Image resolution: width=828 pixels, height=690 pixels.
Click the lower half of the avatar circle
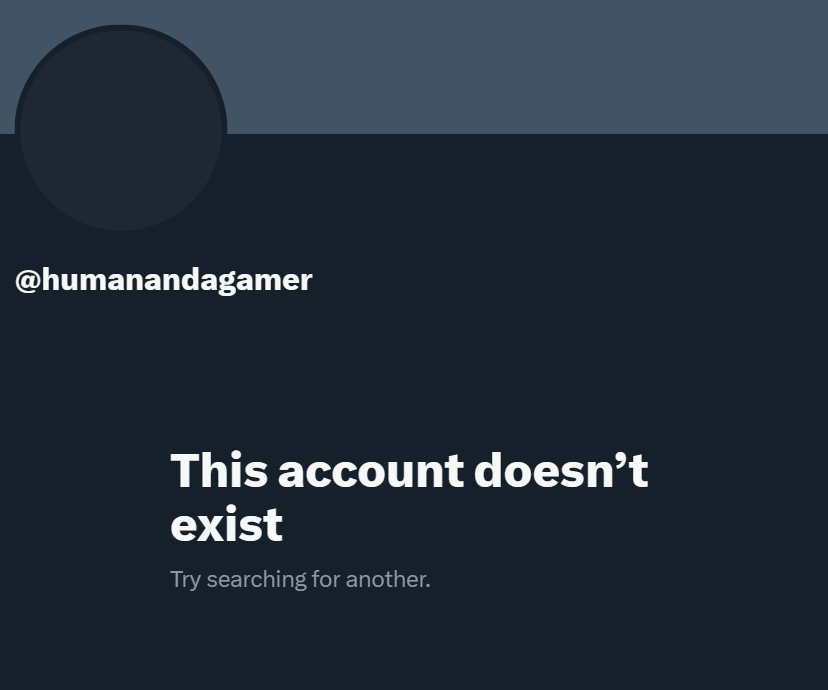tap(121, 179)
